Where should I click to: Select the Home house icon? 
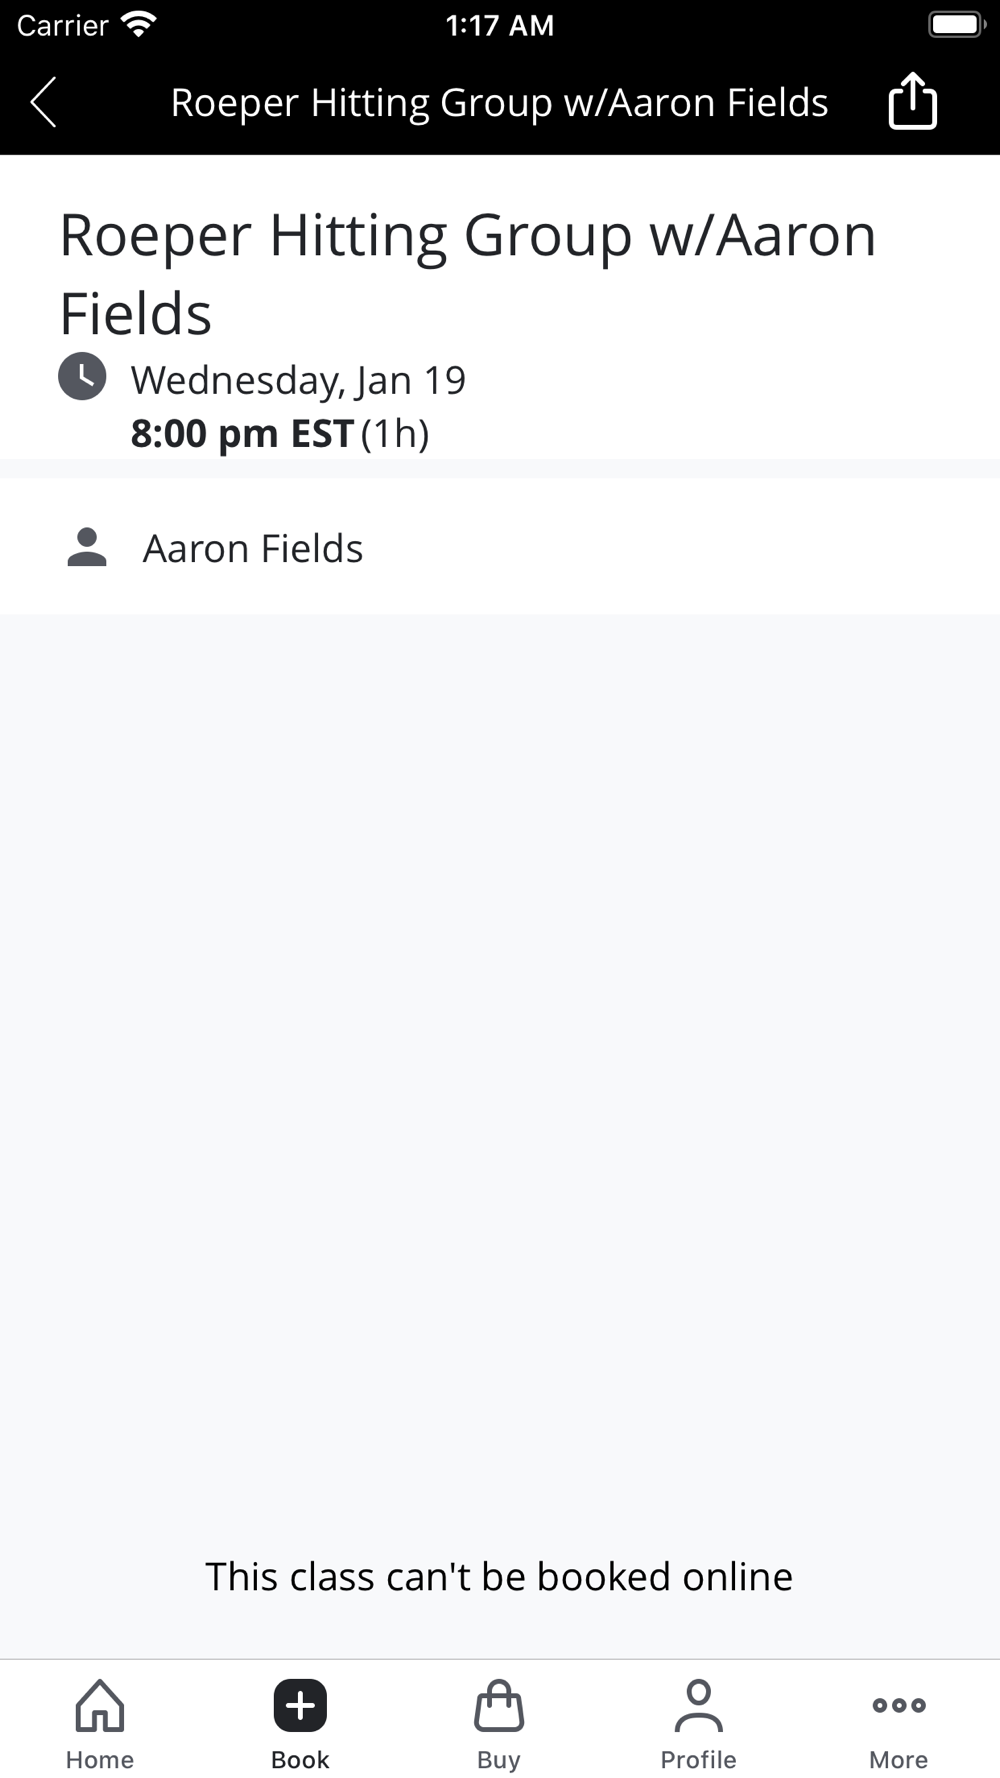(x=100, y=1705)
